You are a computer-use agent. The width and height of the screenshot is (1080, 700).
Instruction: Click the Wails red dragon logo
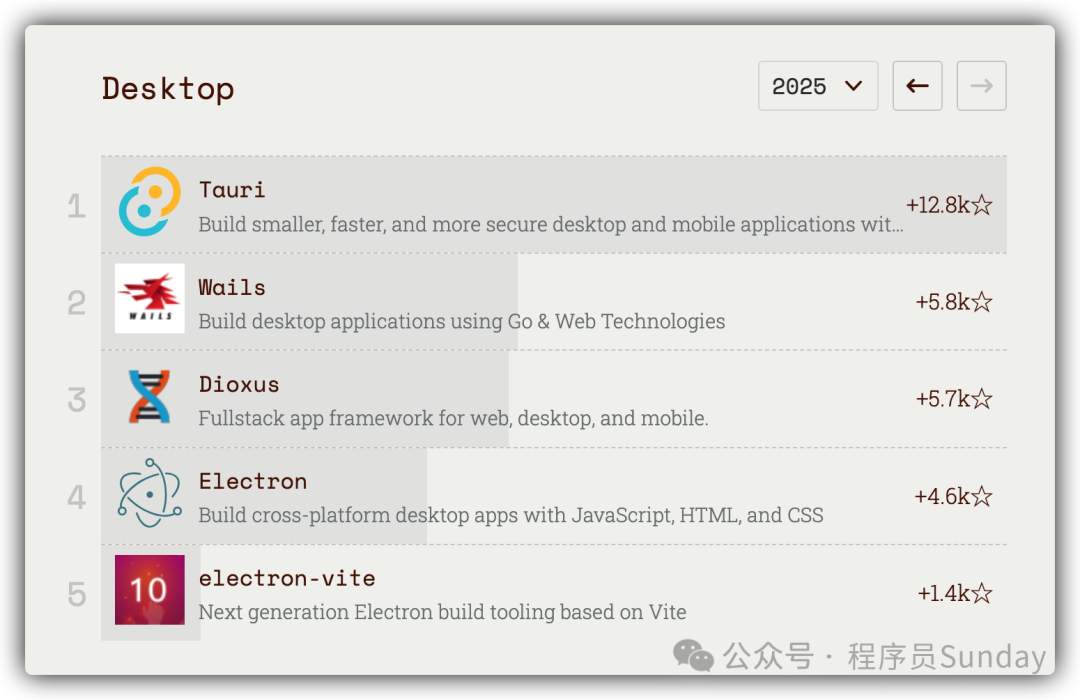pyautogui.click(x=150, y=298)
